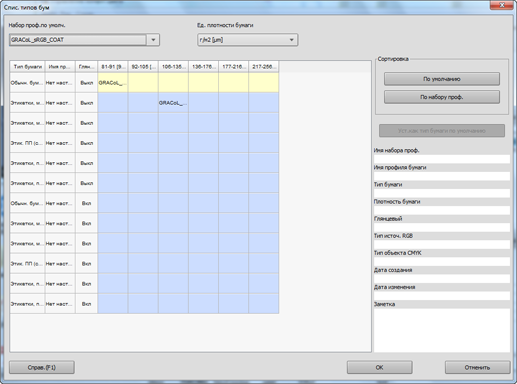
Task: Click the По набору проф. sort button
Action: (x=442, y=97)
